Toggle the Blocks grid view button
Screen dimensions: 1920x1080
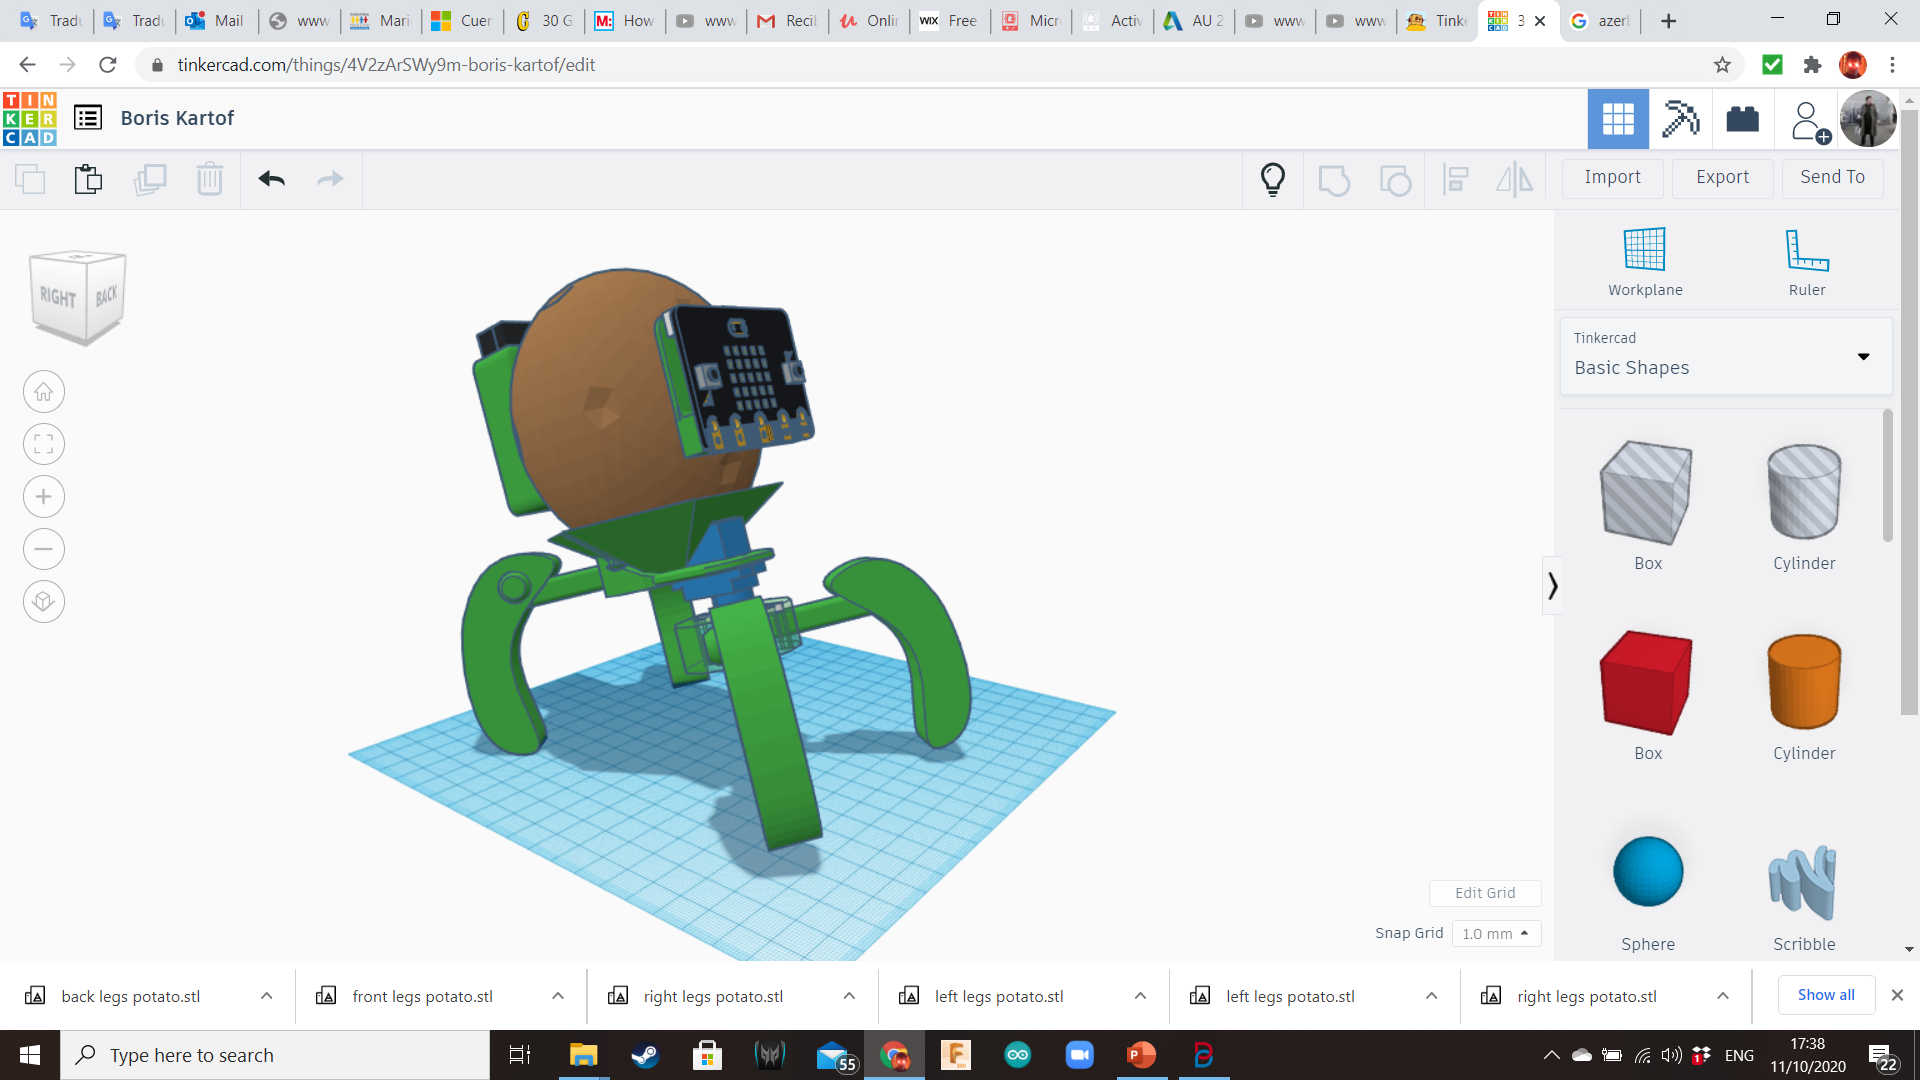[1617, 118]
